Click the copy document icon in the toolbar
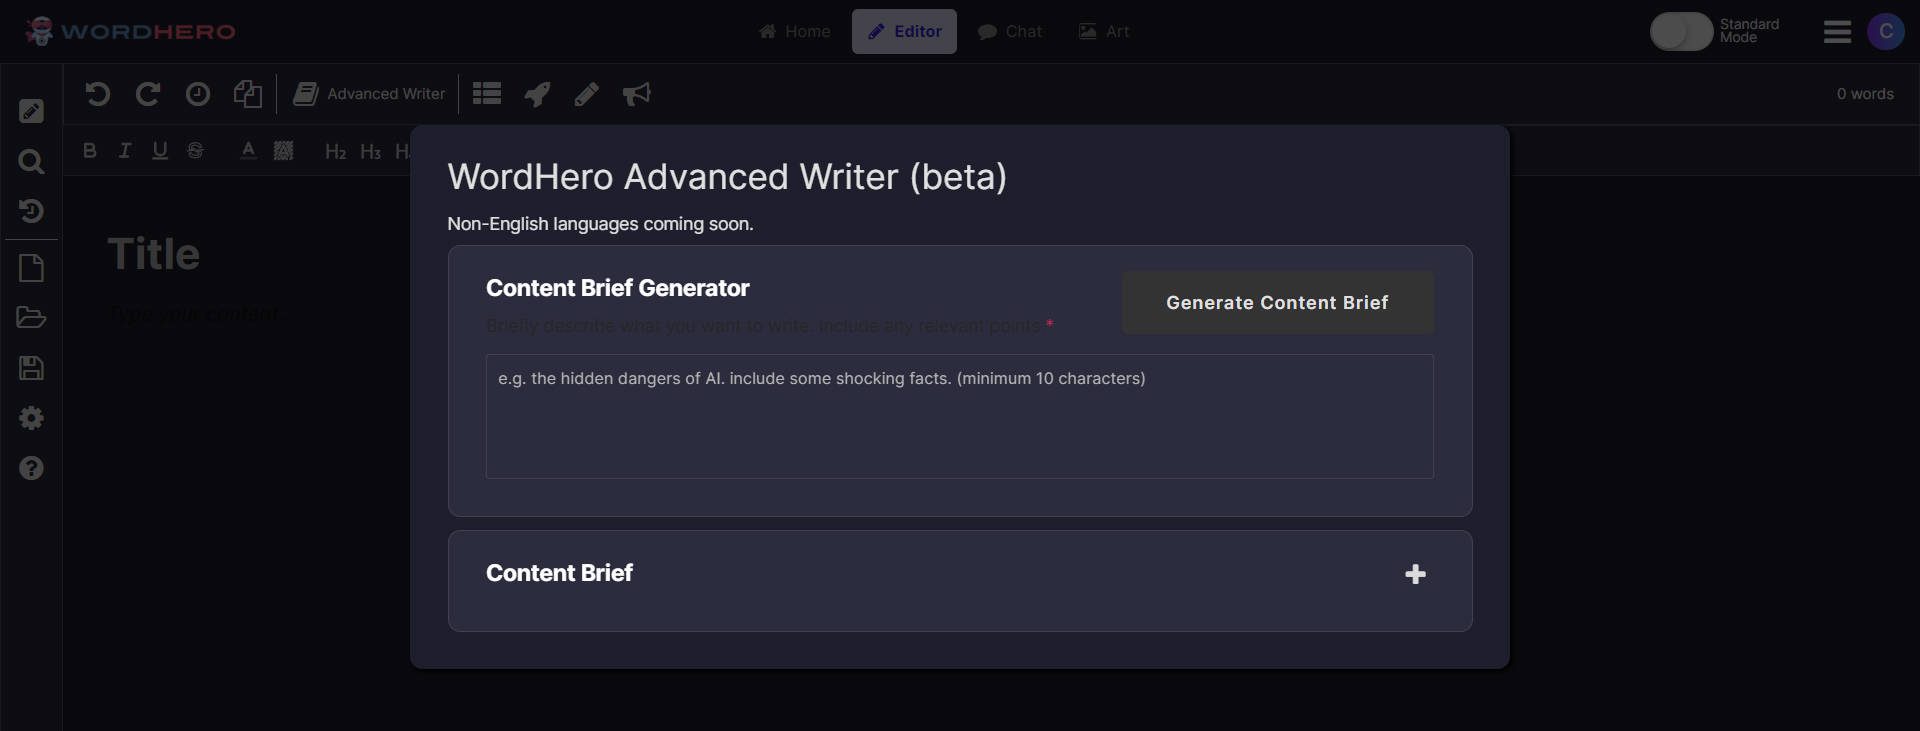The image size is (1920, 731). pyautogui.click(x=247, y=93)
